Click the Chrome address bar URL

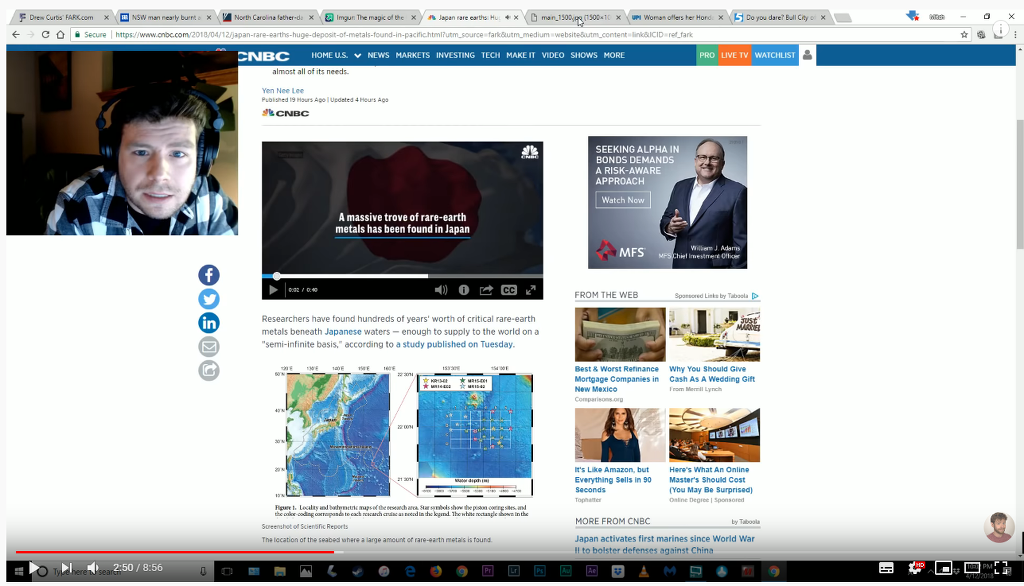coord(404,35)
